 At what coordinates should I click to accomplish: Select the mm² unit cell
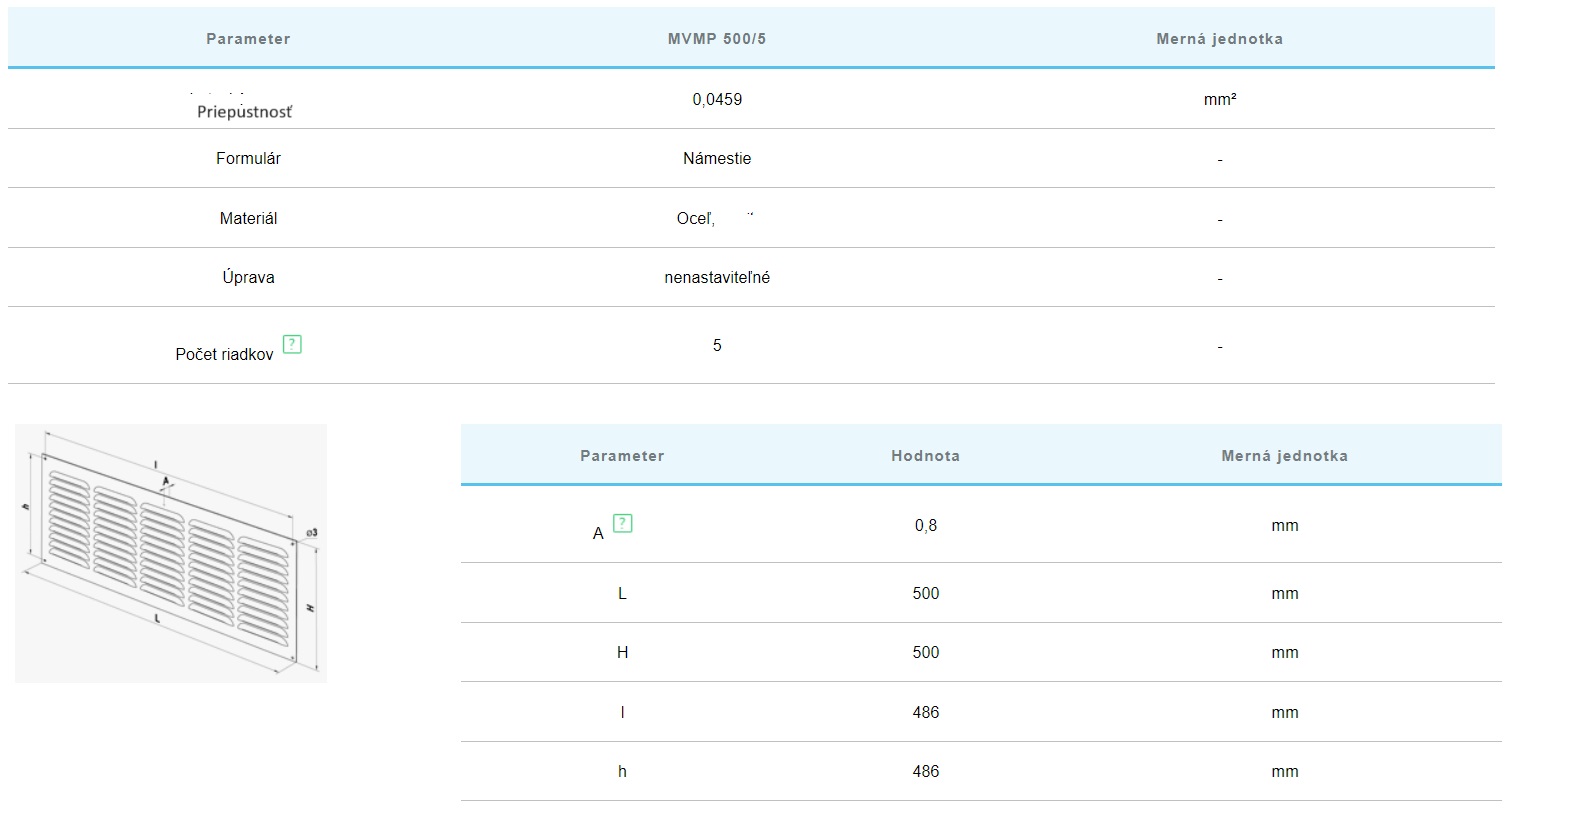(1219, 99)
